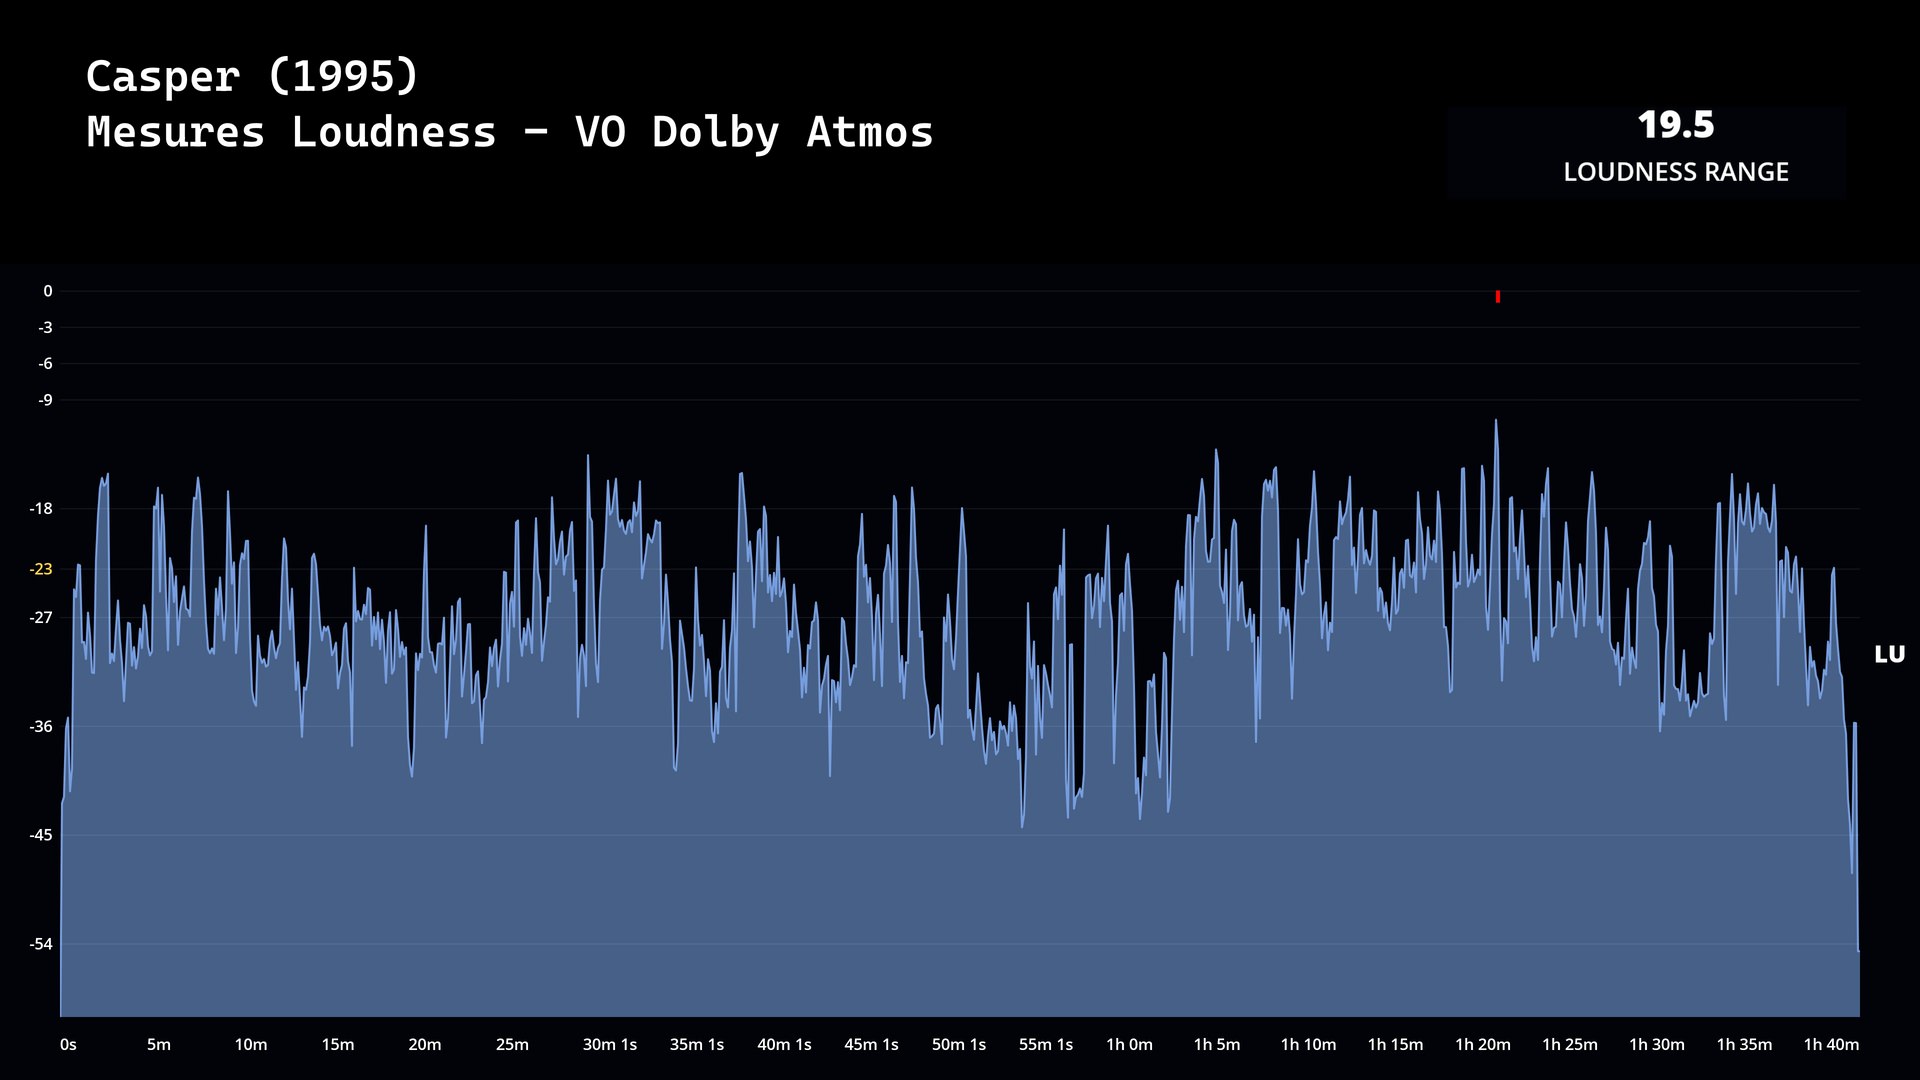Click the 'LU' unit label
Image resolution: width=1920 pixels, height=1080 pixels.
[x=1889, y=655]
